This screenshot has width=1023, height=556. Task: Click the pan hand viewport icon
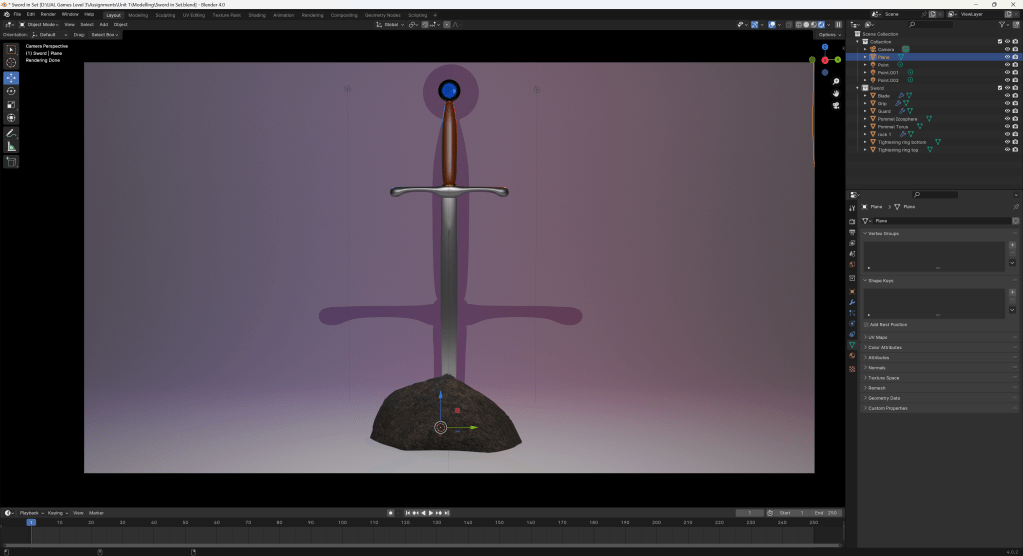(x=836, y=93)
